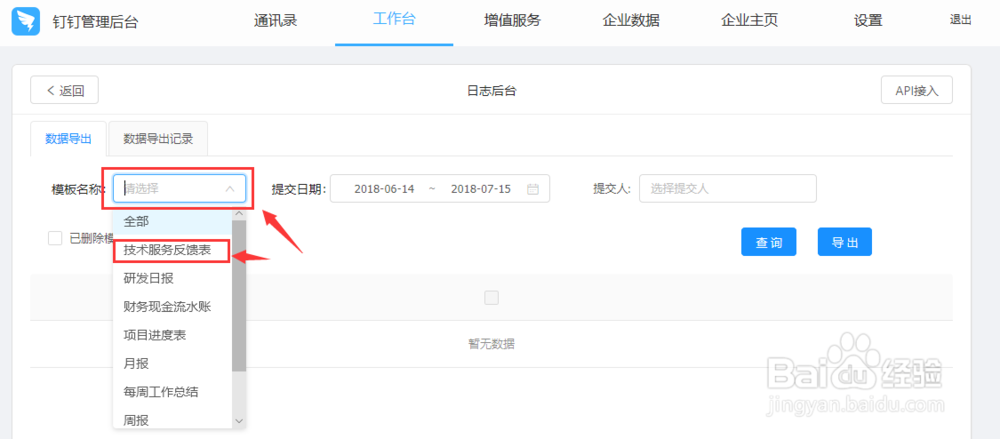
Task: Choose 技术服务反馈表 from the list
Action: click(172, 251)
